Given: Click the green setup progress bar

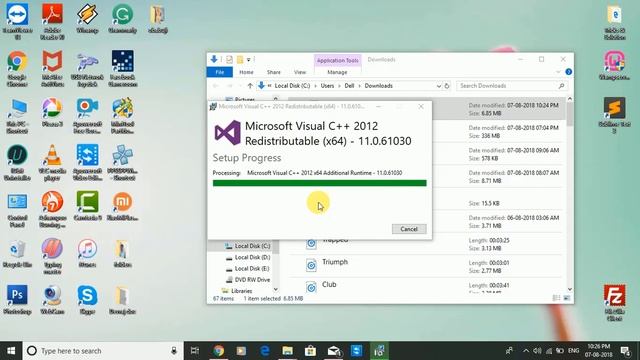Looking at the screenshot, I should (x=320, y=183).
